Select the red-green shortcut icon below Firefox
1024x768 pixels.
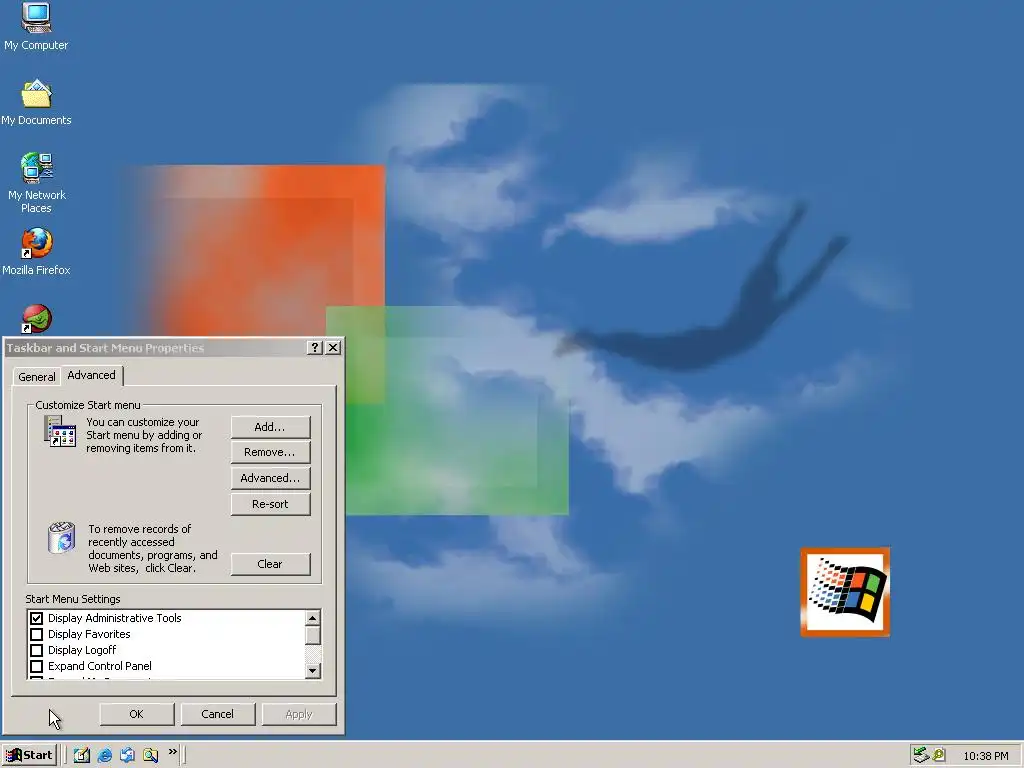tap(36, 319)
